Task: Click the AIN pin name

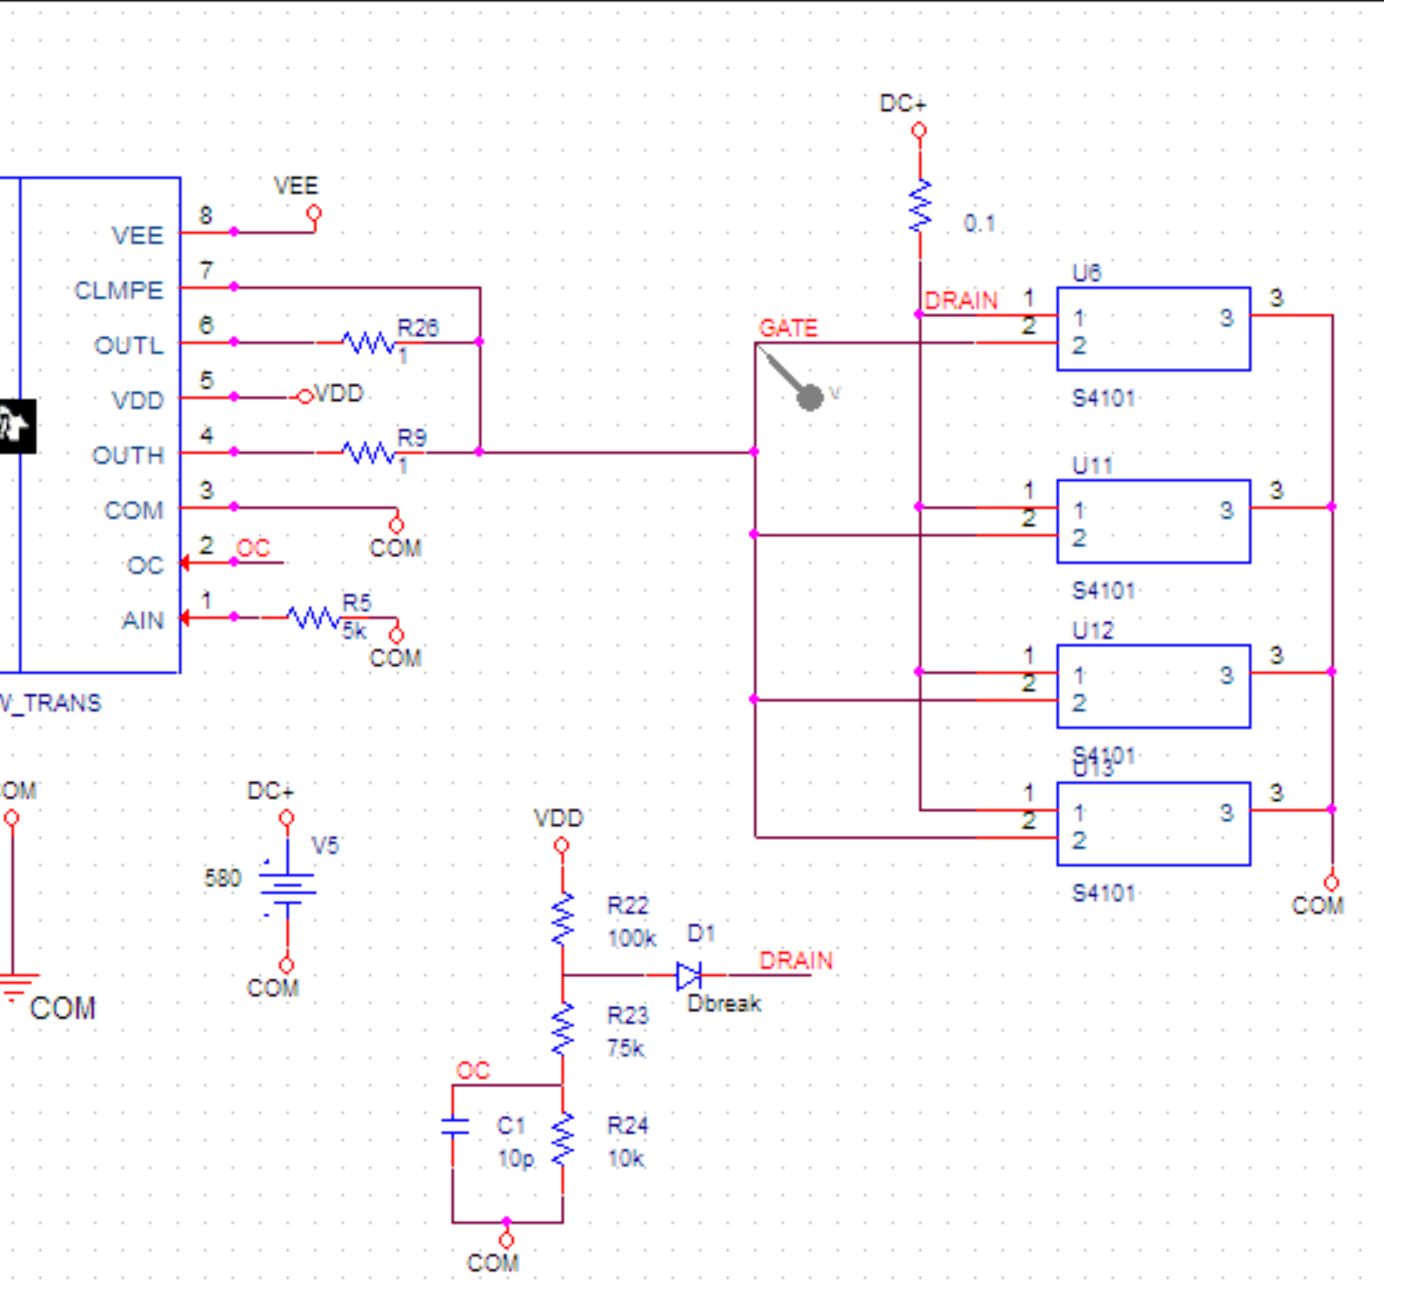Action: pyautogui.click(x=143, y=621)
